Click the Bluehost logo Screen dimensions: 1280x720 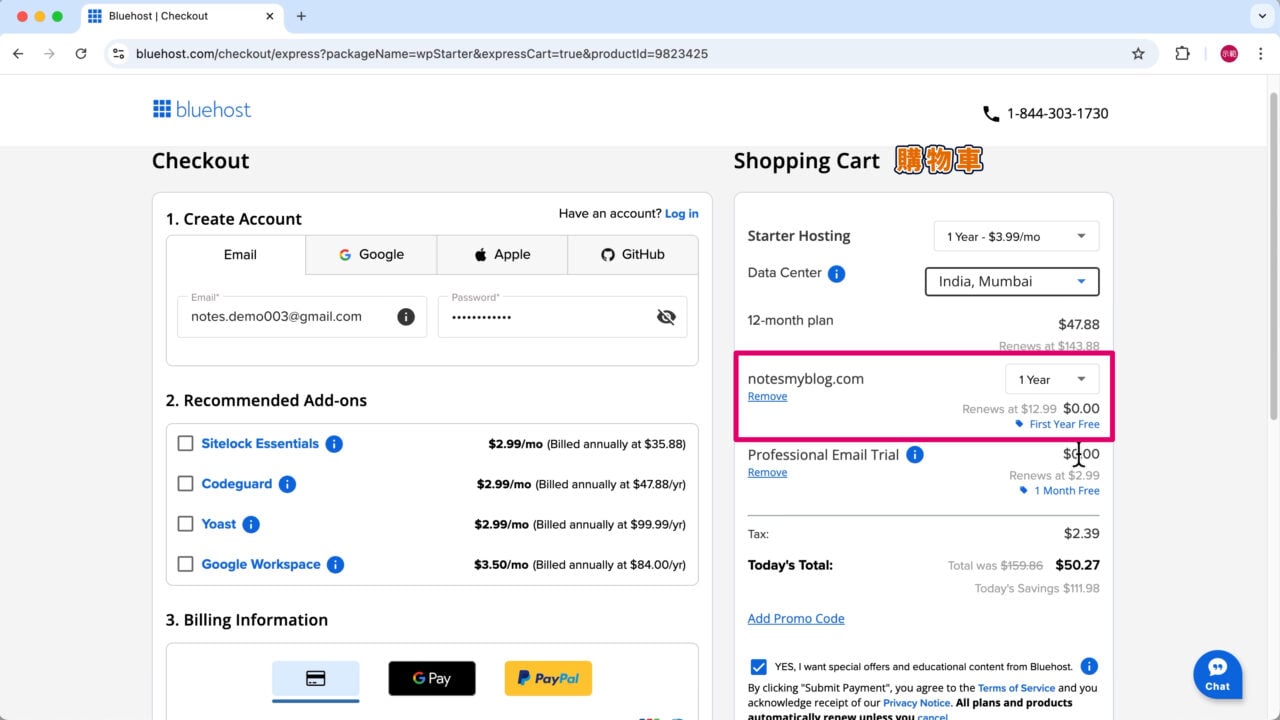(x=202, y=110)
